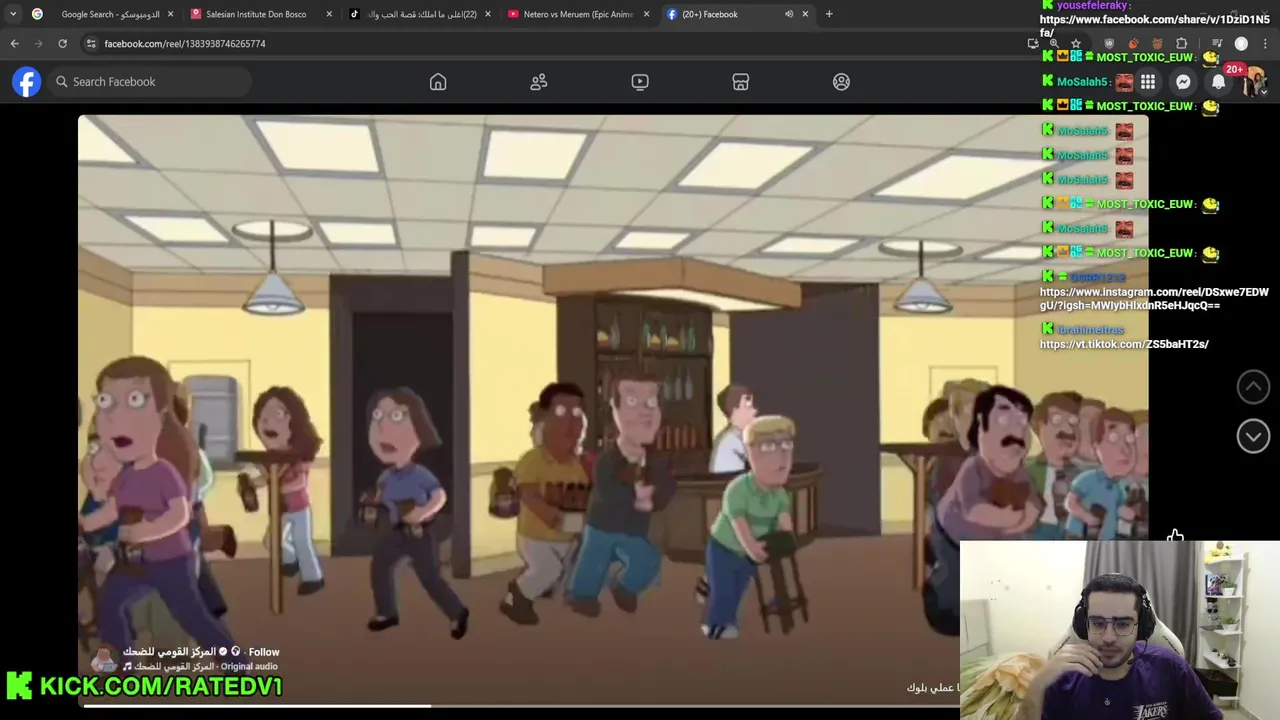
Task: Click Follow next to the page name
Action: coord(264,652)
